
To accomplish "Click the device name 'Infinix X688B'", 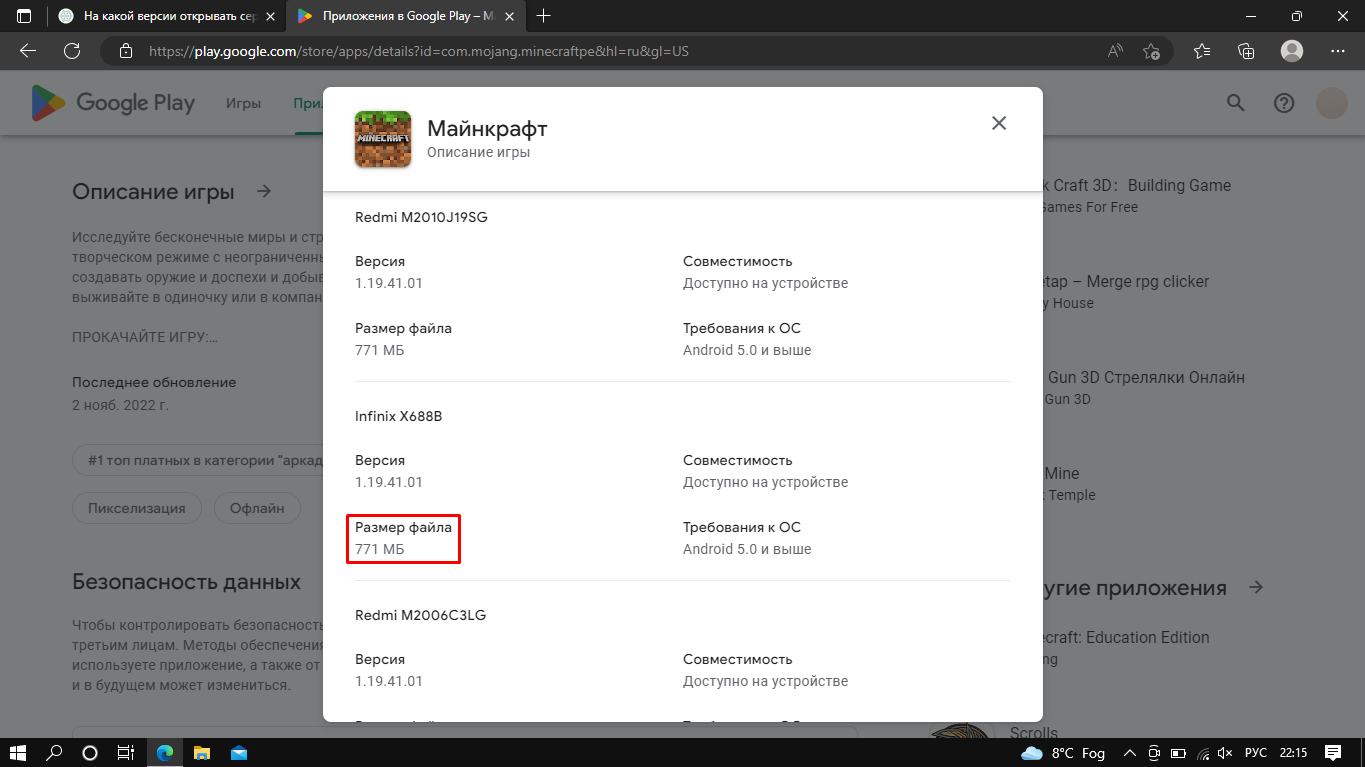I will click(398, 416).
